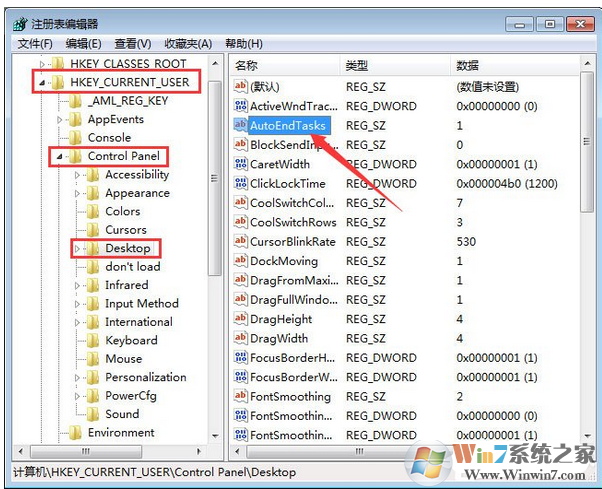Image resolution: width=602 pixels, height=489 pixels.
Task: Click the AutoEndTasks string value icon
Action: pyautogui.click(x=241, y=125)
